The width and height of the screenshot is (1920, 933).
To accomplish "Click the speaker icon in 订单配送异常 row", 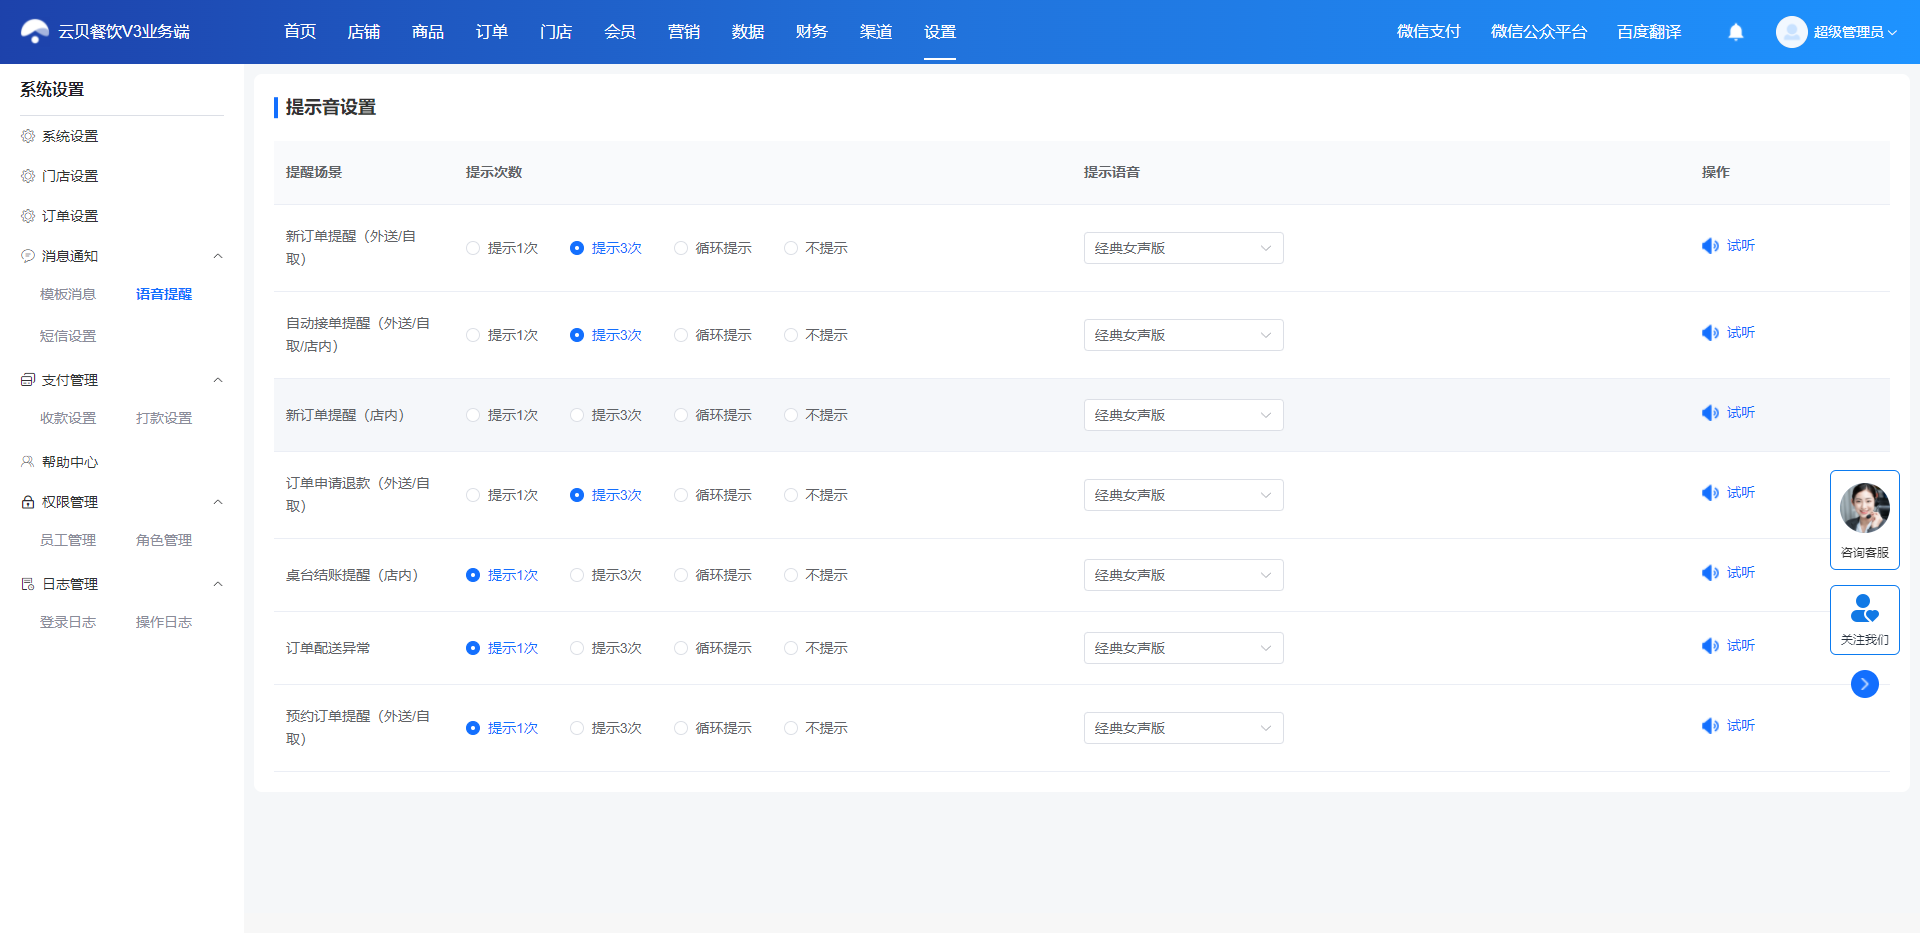I will (1710, 646).
